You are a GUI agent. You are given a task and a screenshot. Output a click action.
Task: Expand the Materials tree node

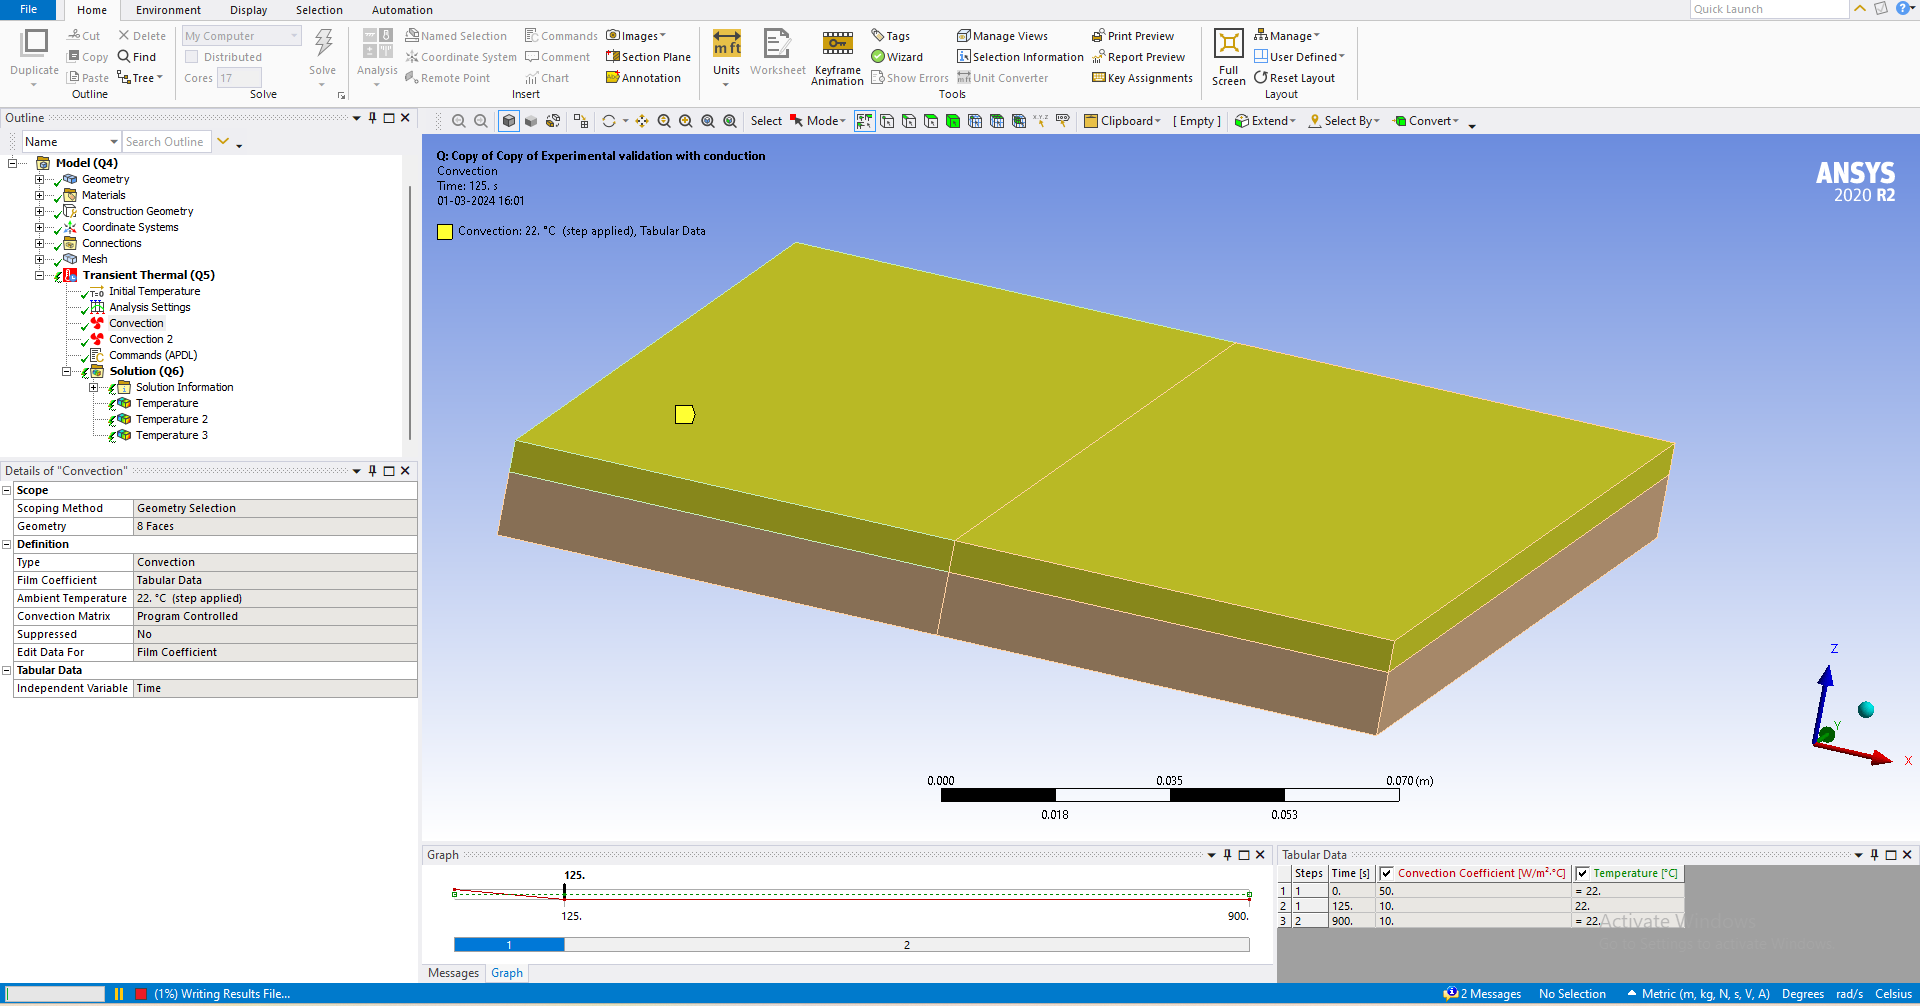pyautogui.click(x=39, y=196)
